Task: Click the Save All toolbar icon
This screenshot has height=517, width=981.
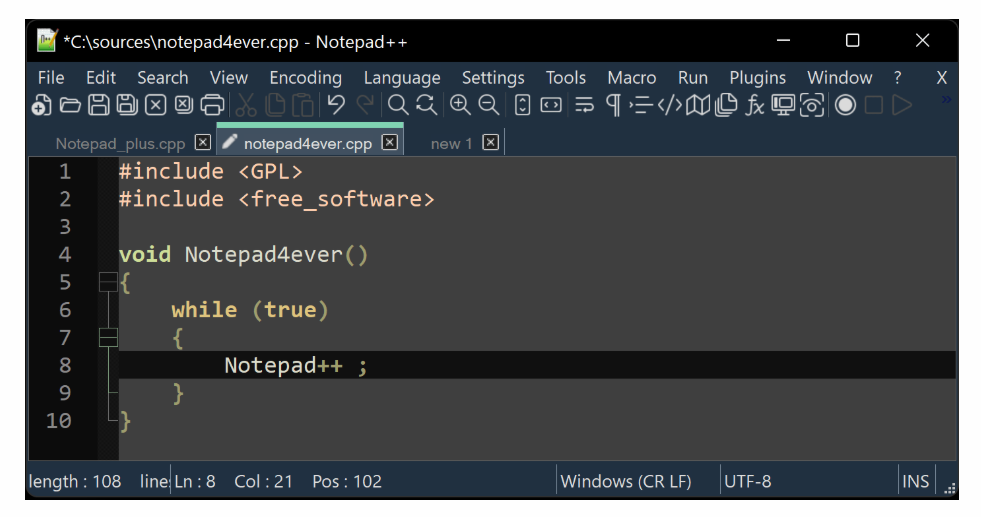Action: (127, 105)
